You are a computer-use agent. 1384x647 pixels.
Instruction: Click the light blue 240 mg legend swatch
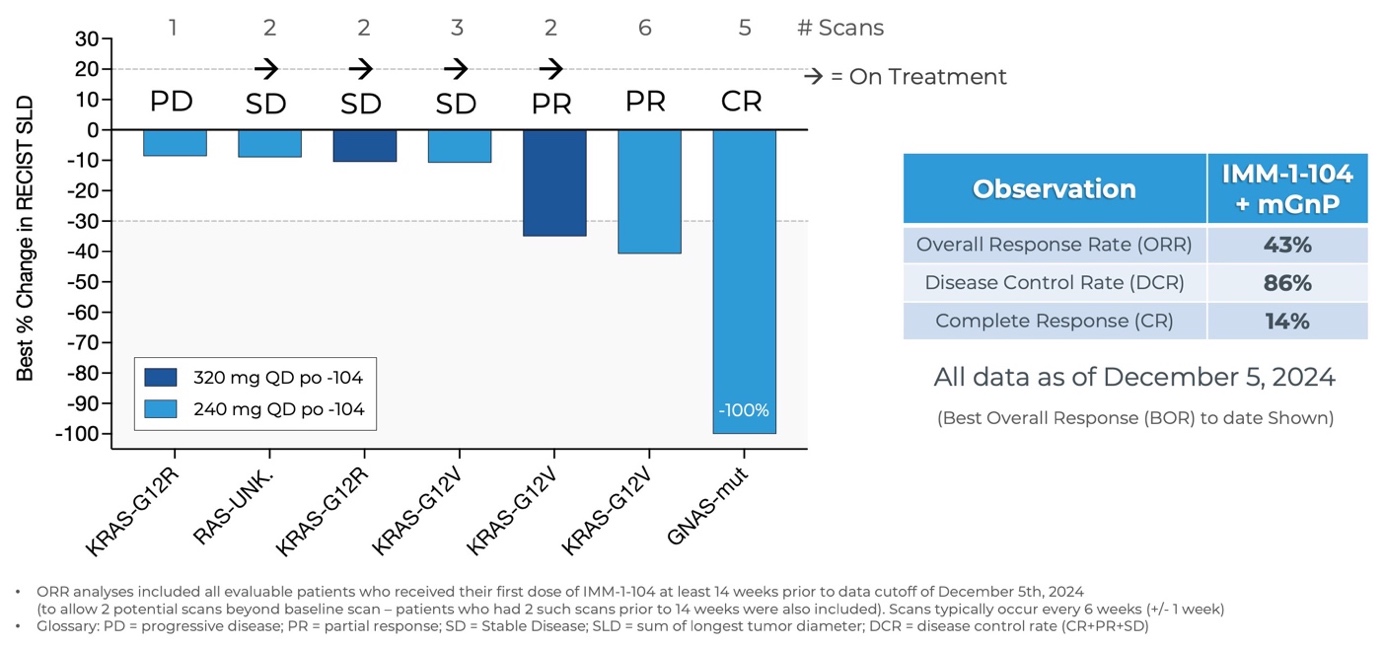(160, 409)
